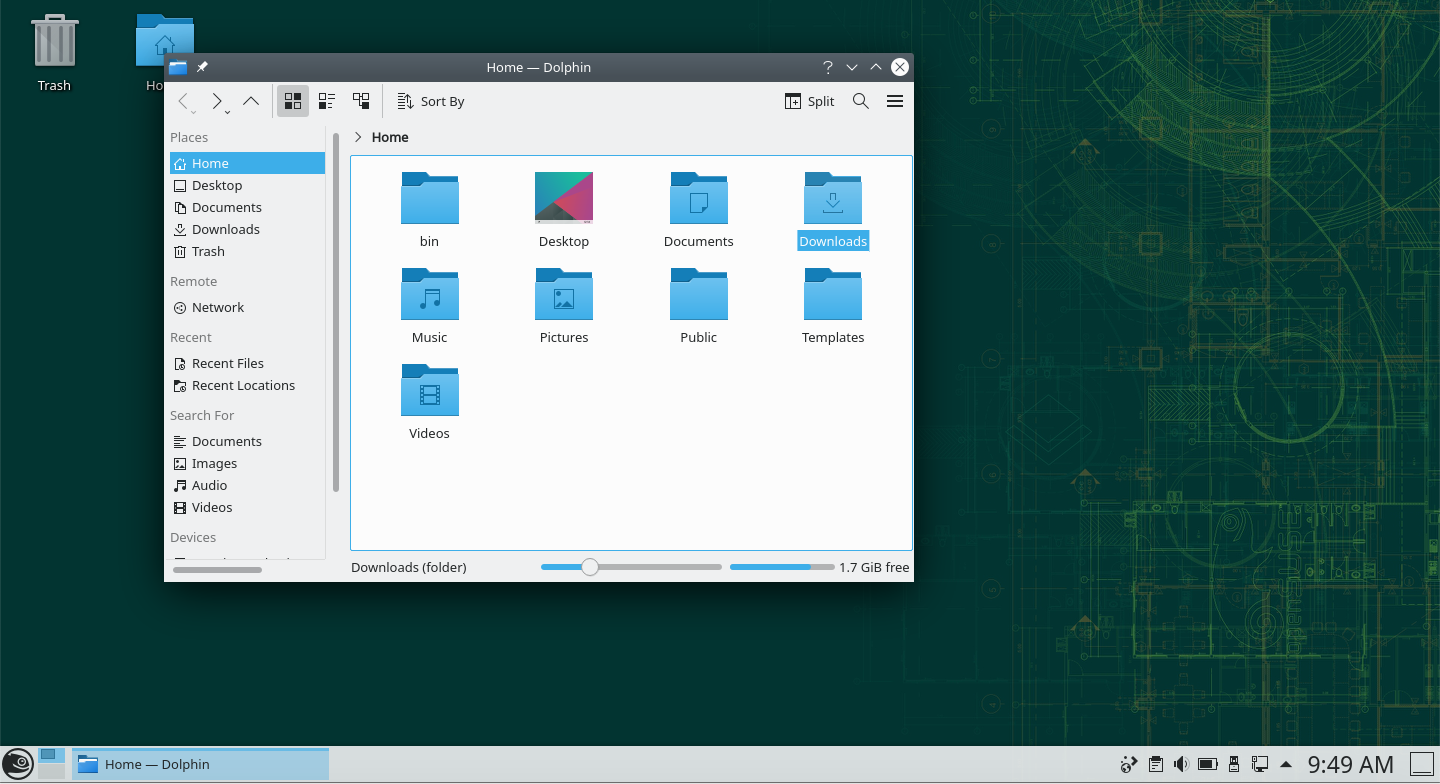Switch to the Compact view mode

coord(326,100)
